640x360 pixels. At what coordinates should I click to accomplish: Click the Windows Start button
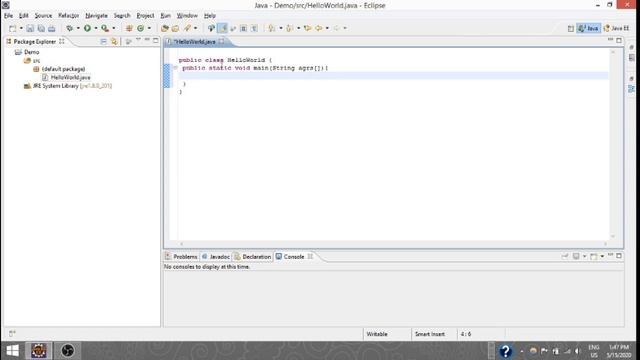click(x=12, y=351)
